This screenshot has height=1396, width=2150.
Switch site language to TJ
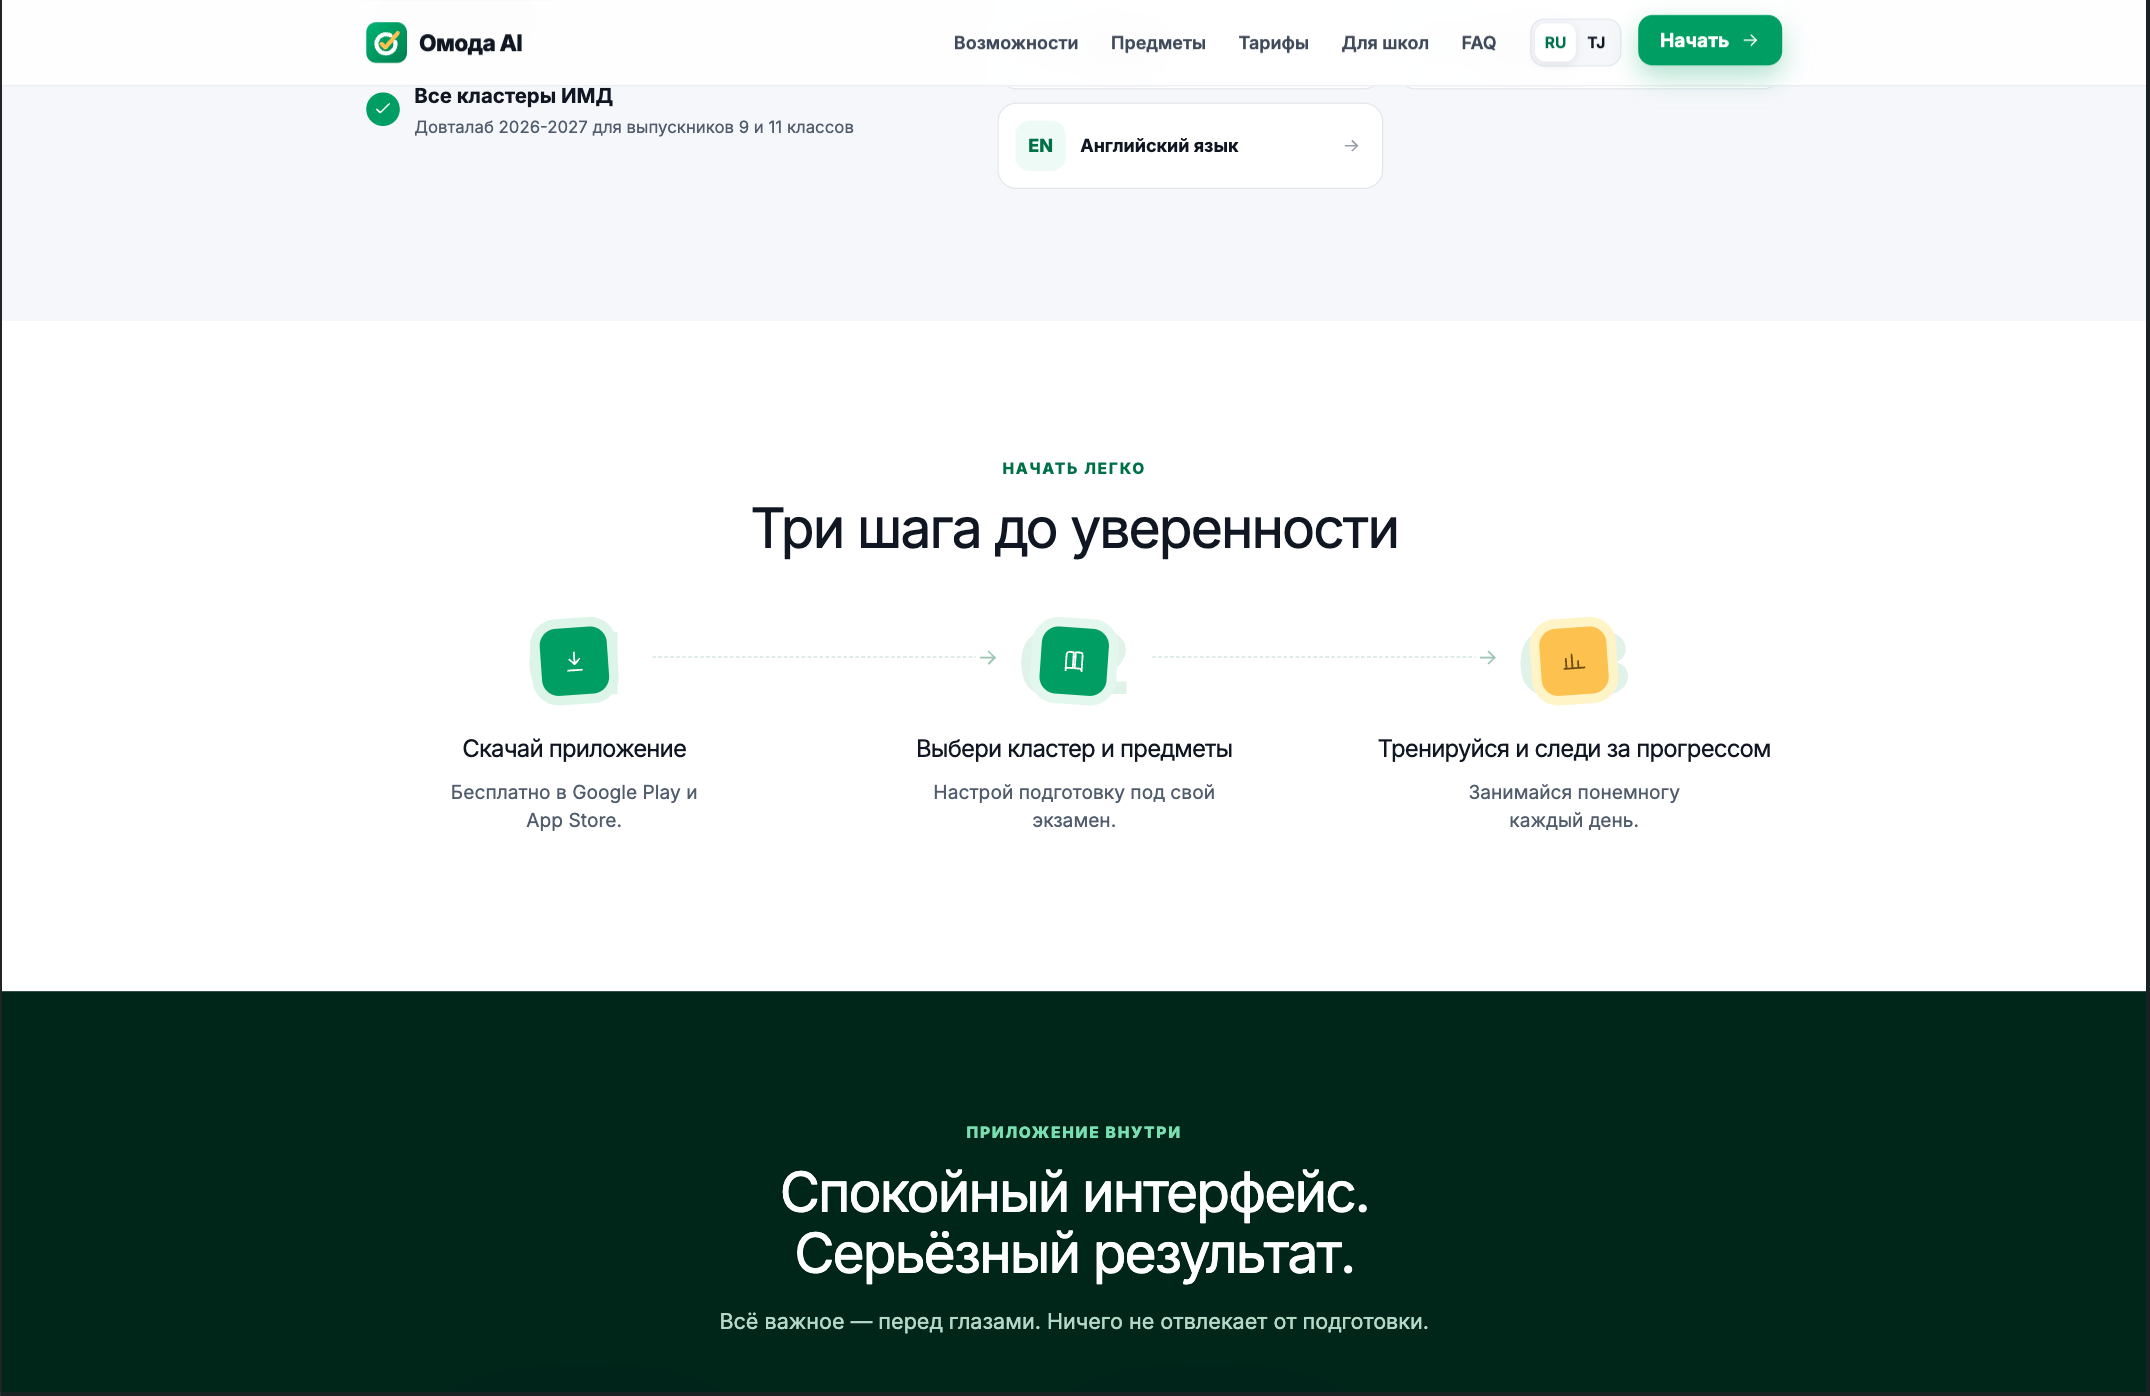click(1596, 43)
